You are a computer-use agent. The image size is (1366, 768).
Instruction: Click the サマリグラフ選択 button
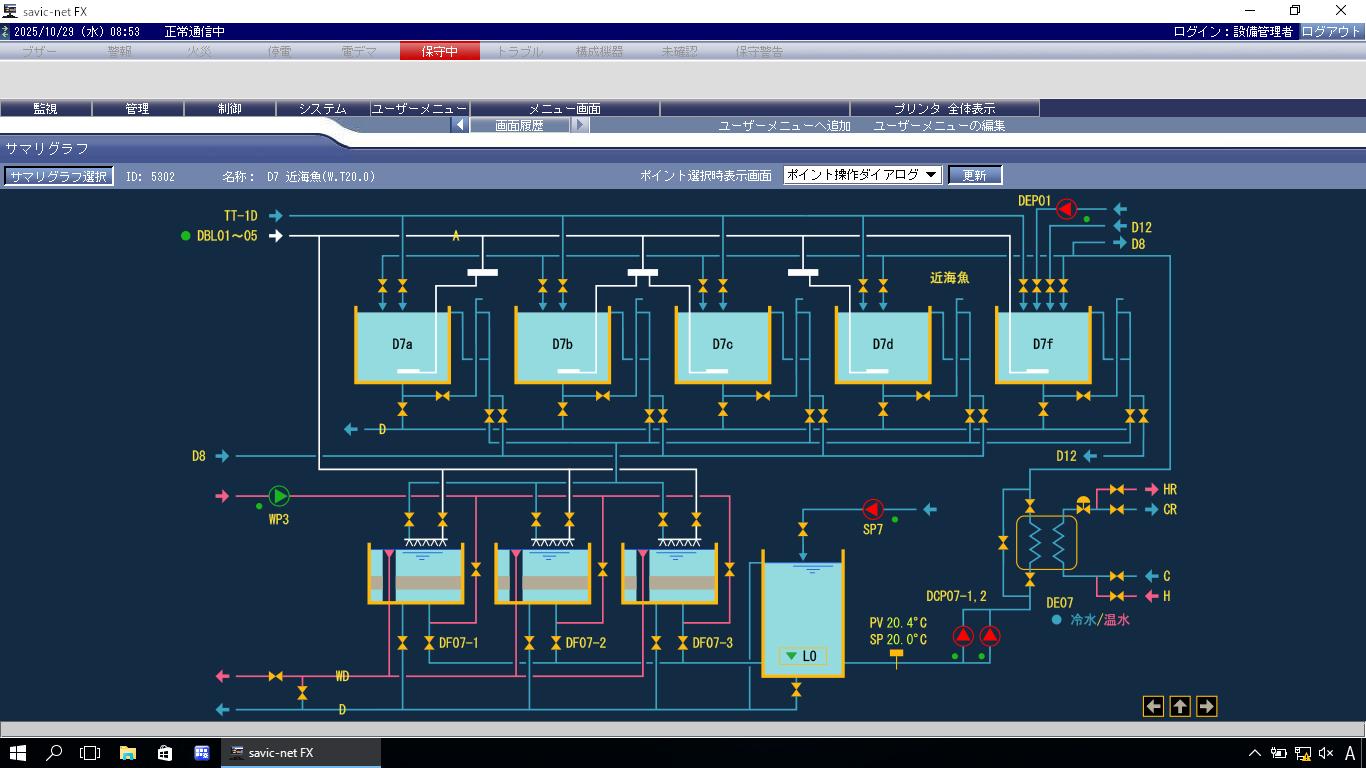click(x=59, y=176)
